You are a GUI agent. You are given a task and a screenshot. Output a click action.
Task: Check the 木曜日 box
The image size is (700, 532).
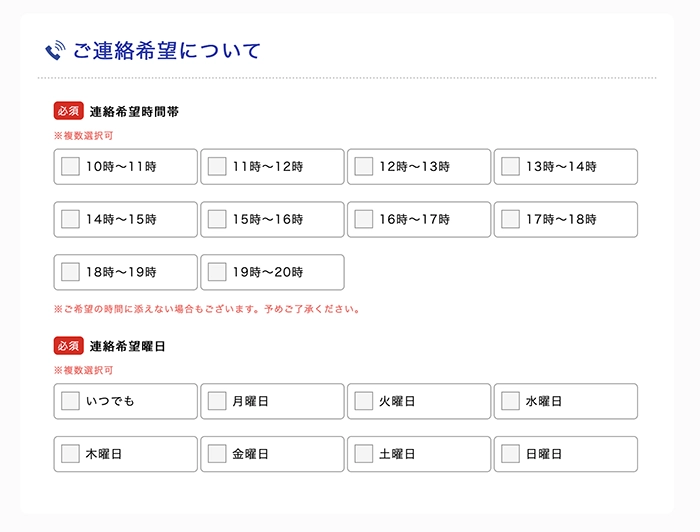pos(70,453)
